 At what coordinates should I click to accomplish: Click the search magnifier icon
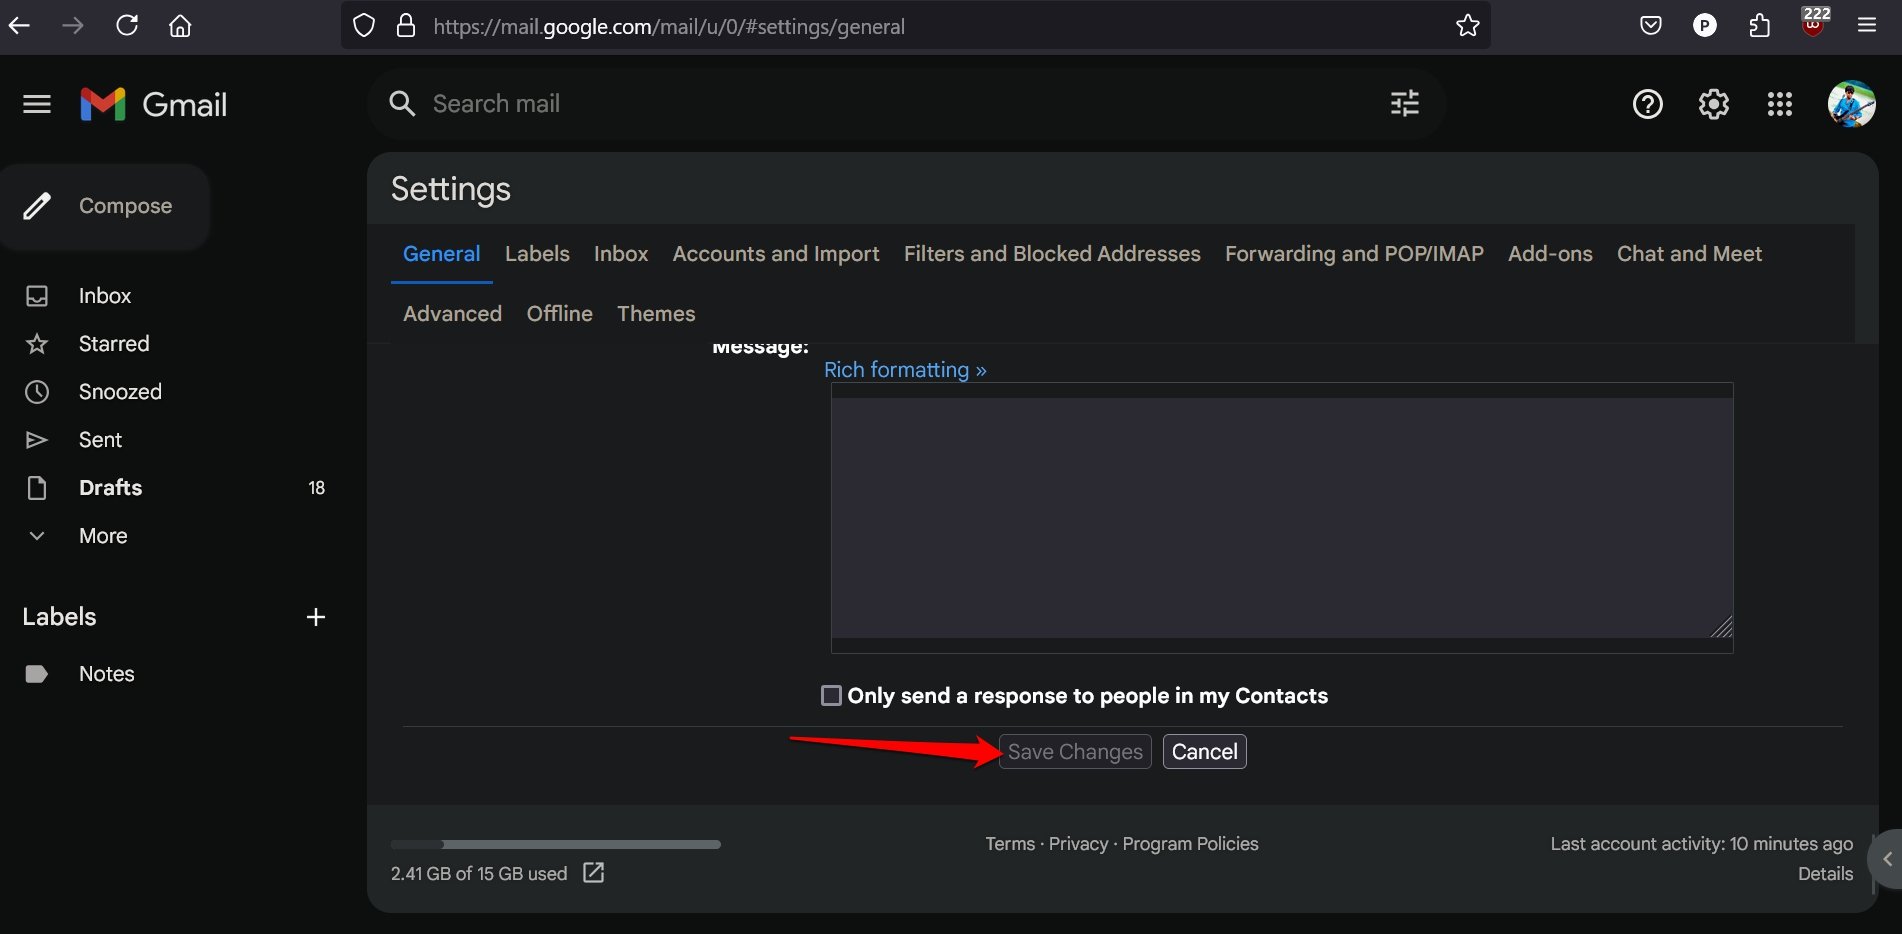coord(402,103)
